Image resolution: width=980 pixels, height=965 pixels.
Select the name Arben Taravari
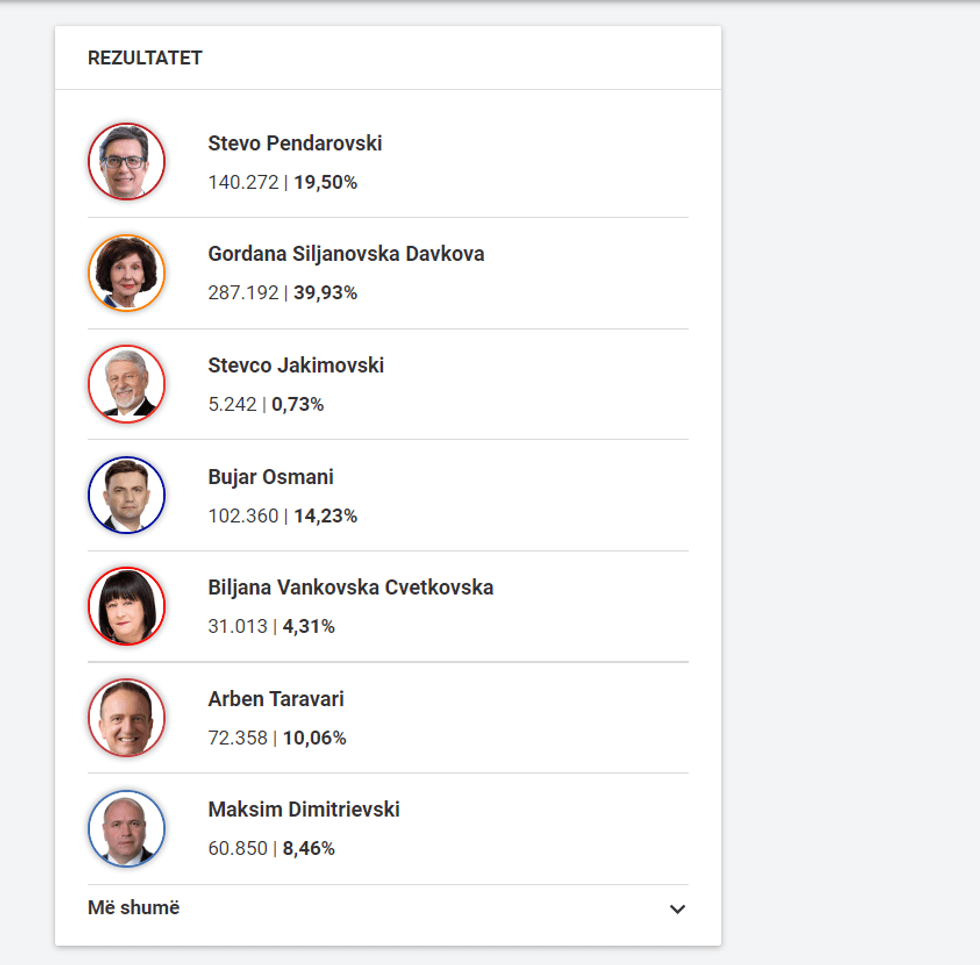coord(276,699)
